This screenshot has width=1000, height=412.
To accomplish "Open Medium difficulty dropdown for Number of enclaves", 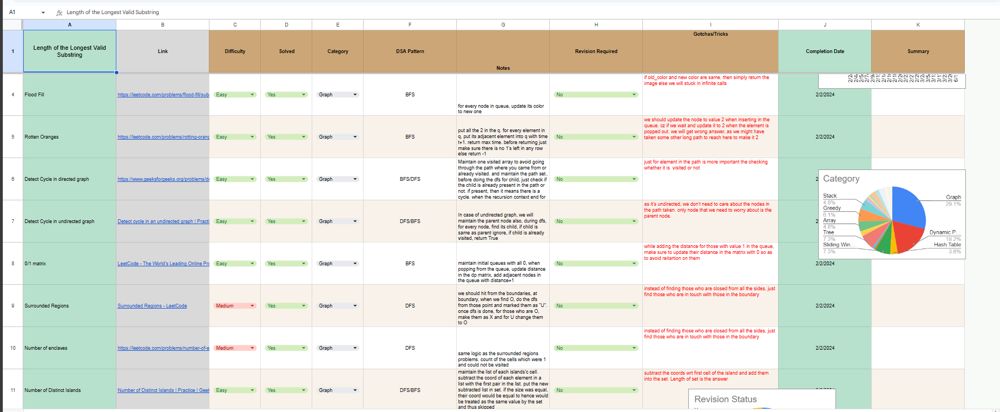I will tap(252, 348).
